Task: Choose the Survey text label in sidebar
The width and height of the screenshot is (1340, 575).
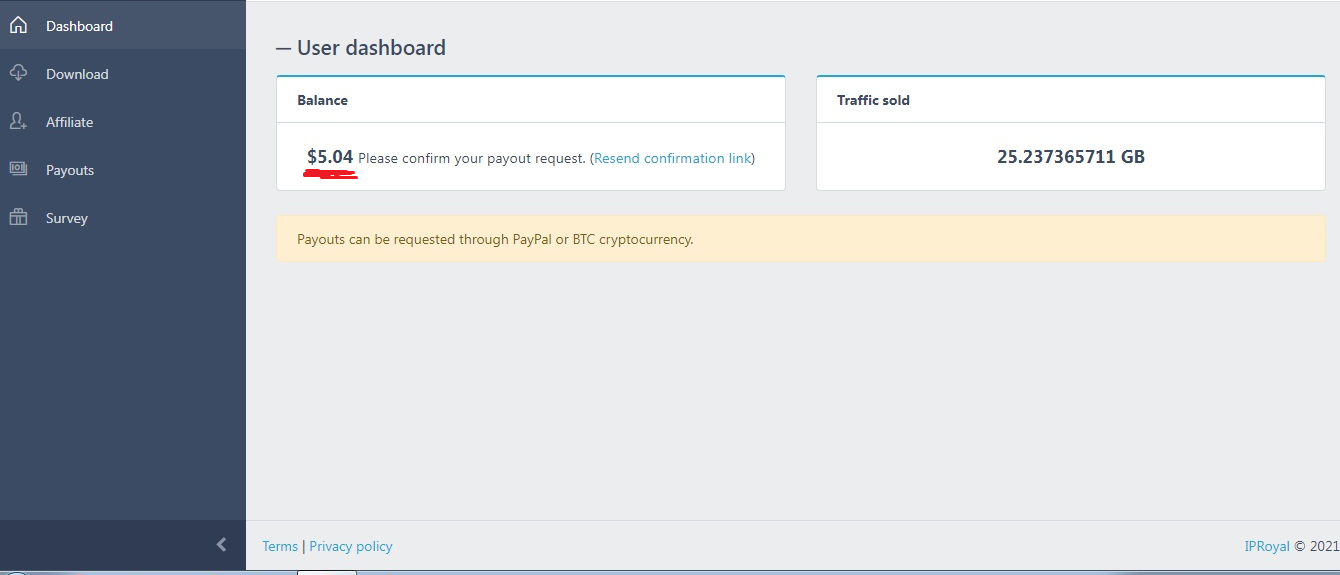Action: [67, 218]
